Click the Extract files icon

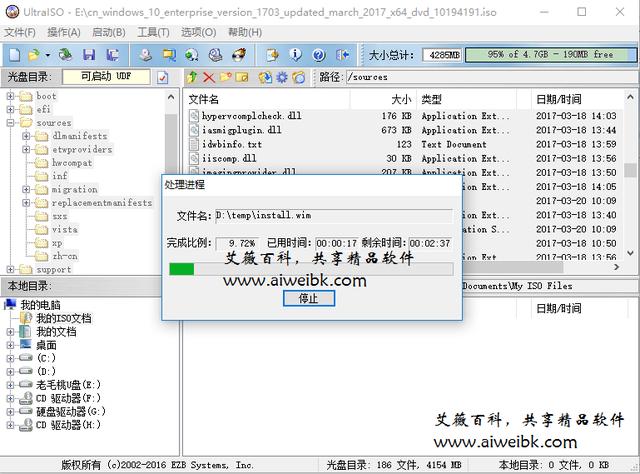coord(265,77)
